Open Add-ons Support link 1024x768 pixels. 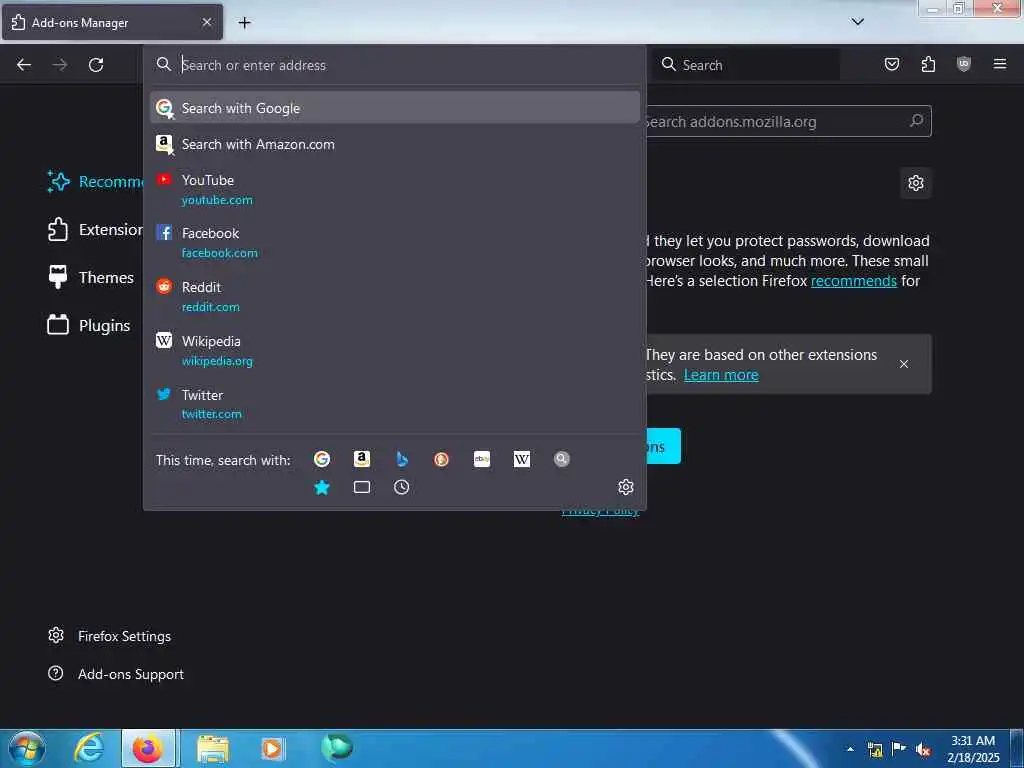tap(116, 674)
